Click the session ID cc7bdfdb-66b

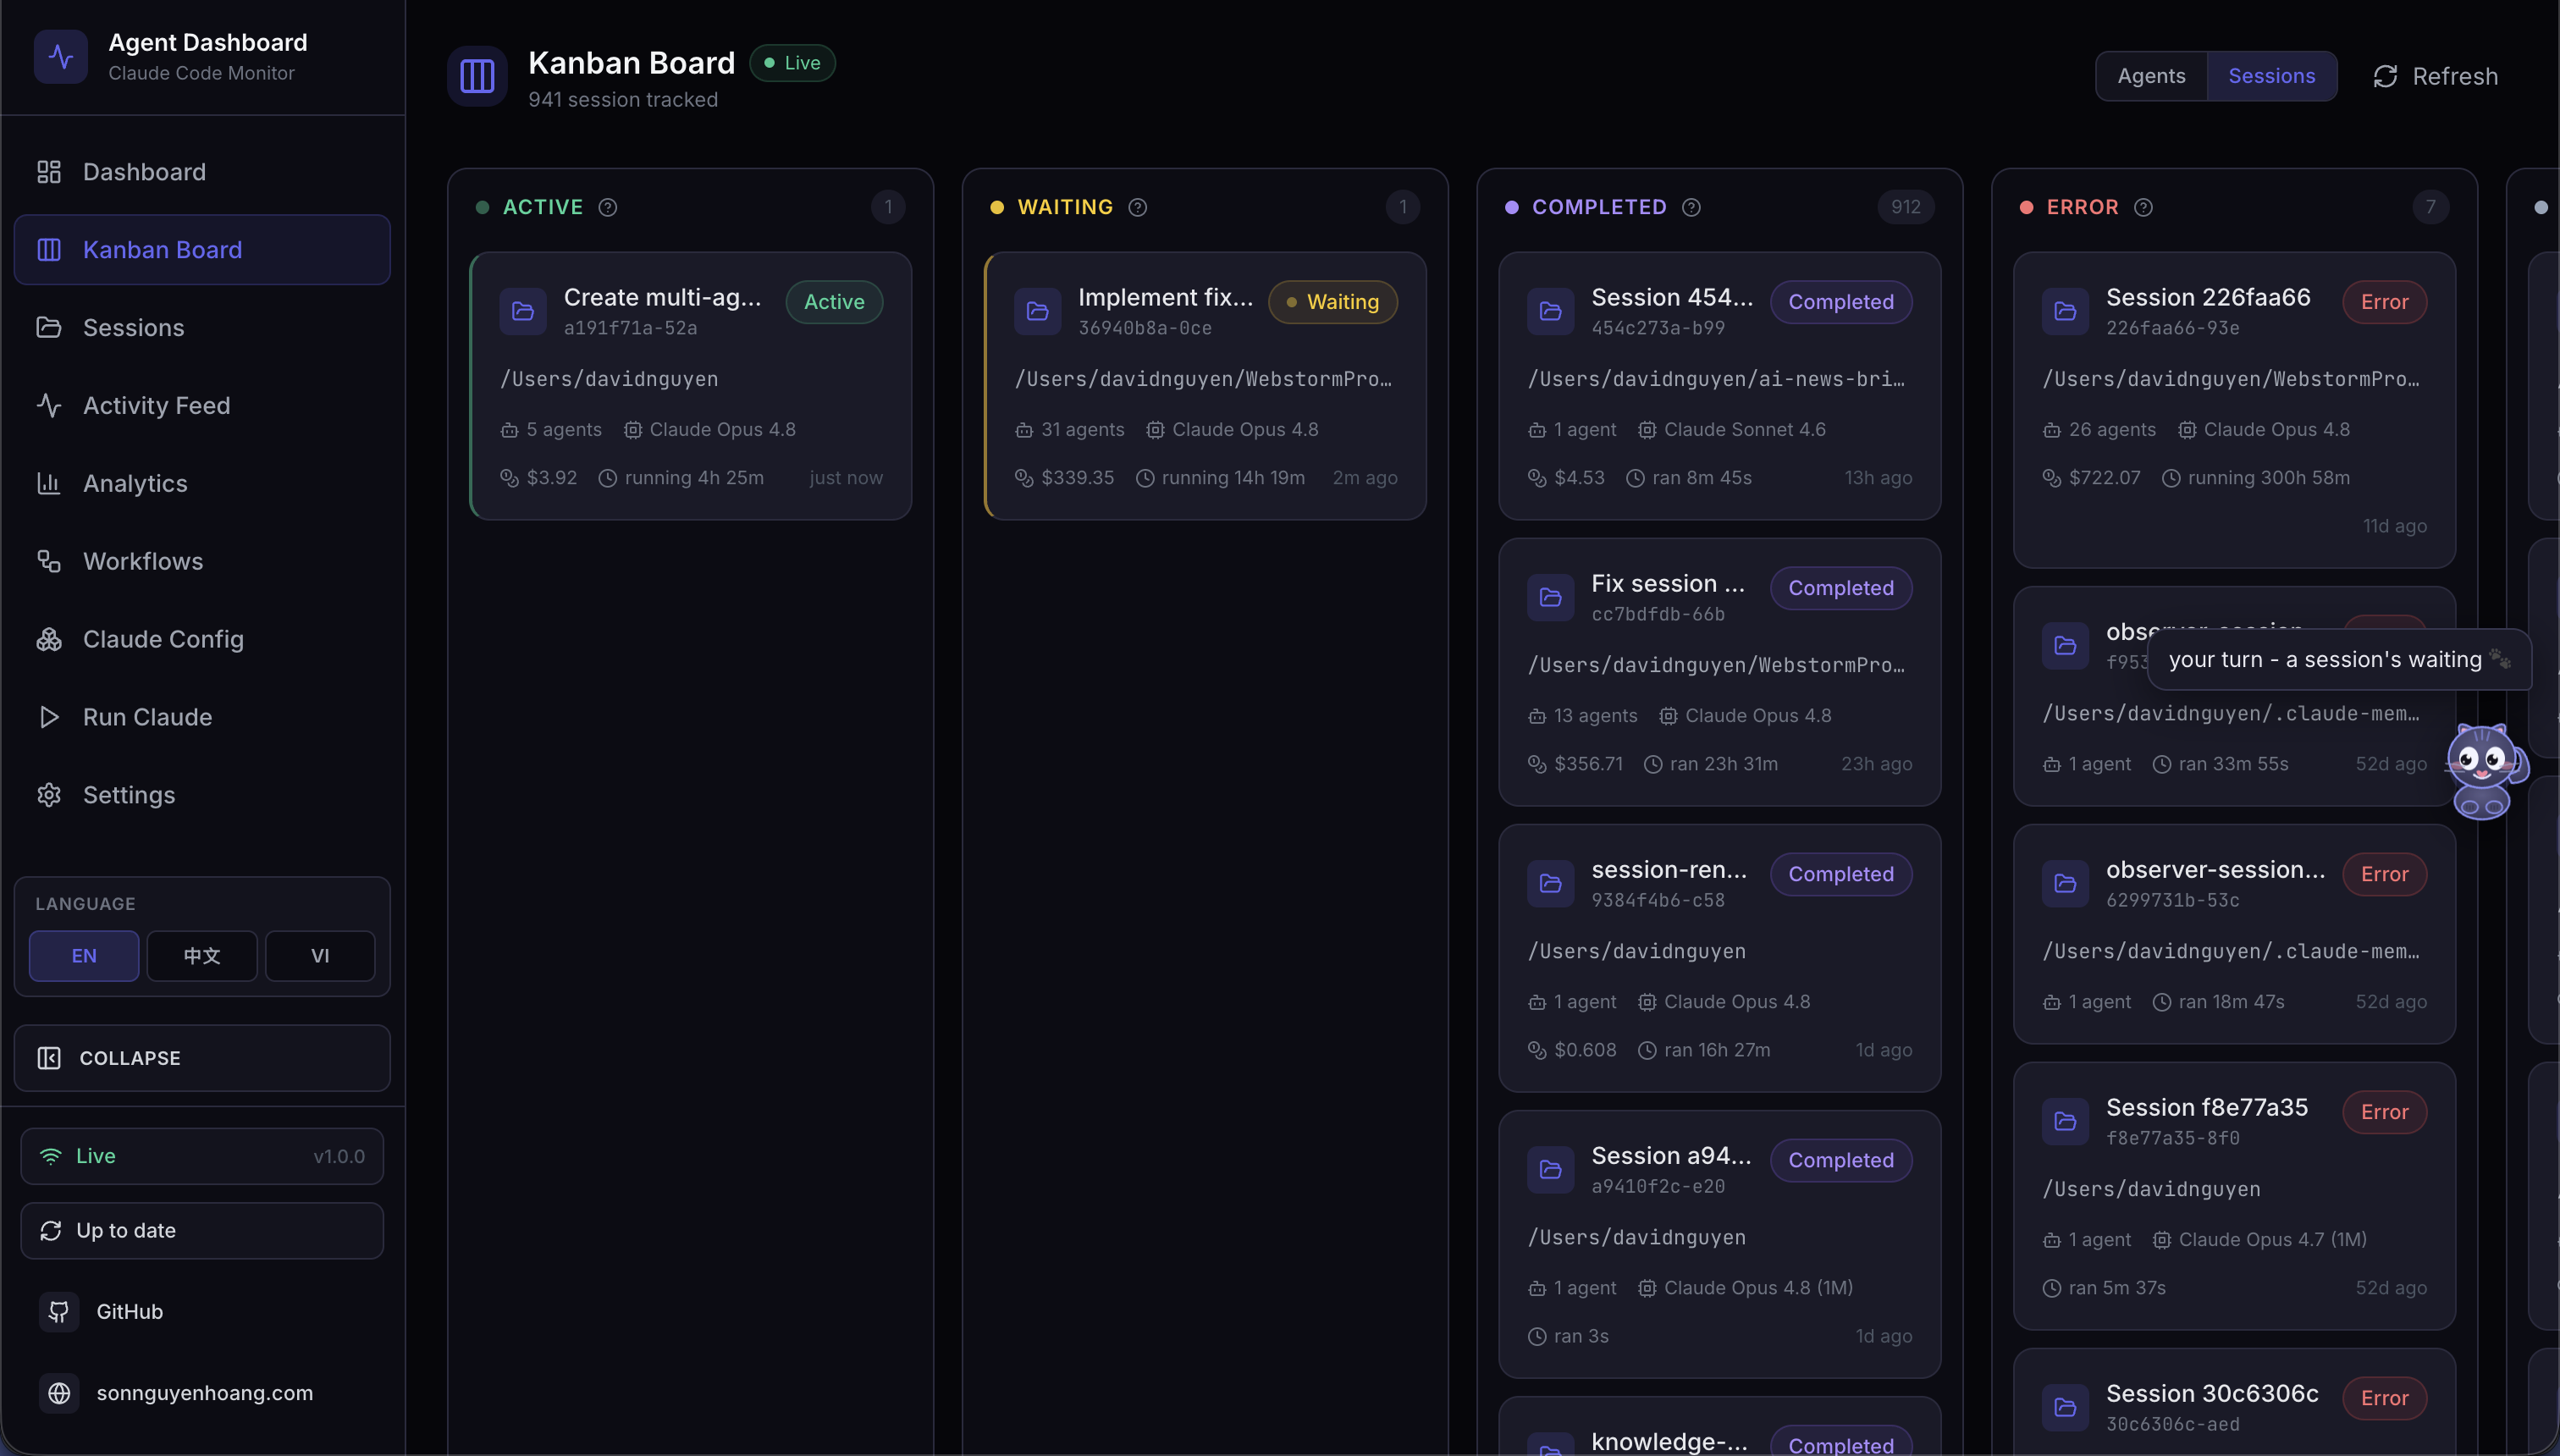coord(1658,614)
